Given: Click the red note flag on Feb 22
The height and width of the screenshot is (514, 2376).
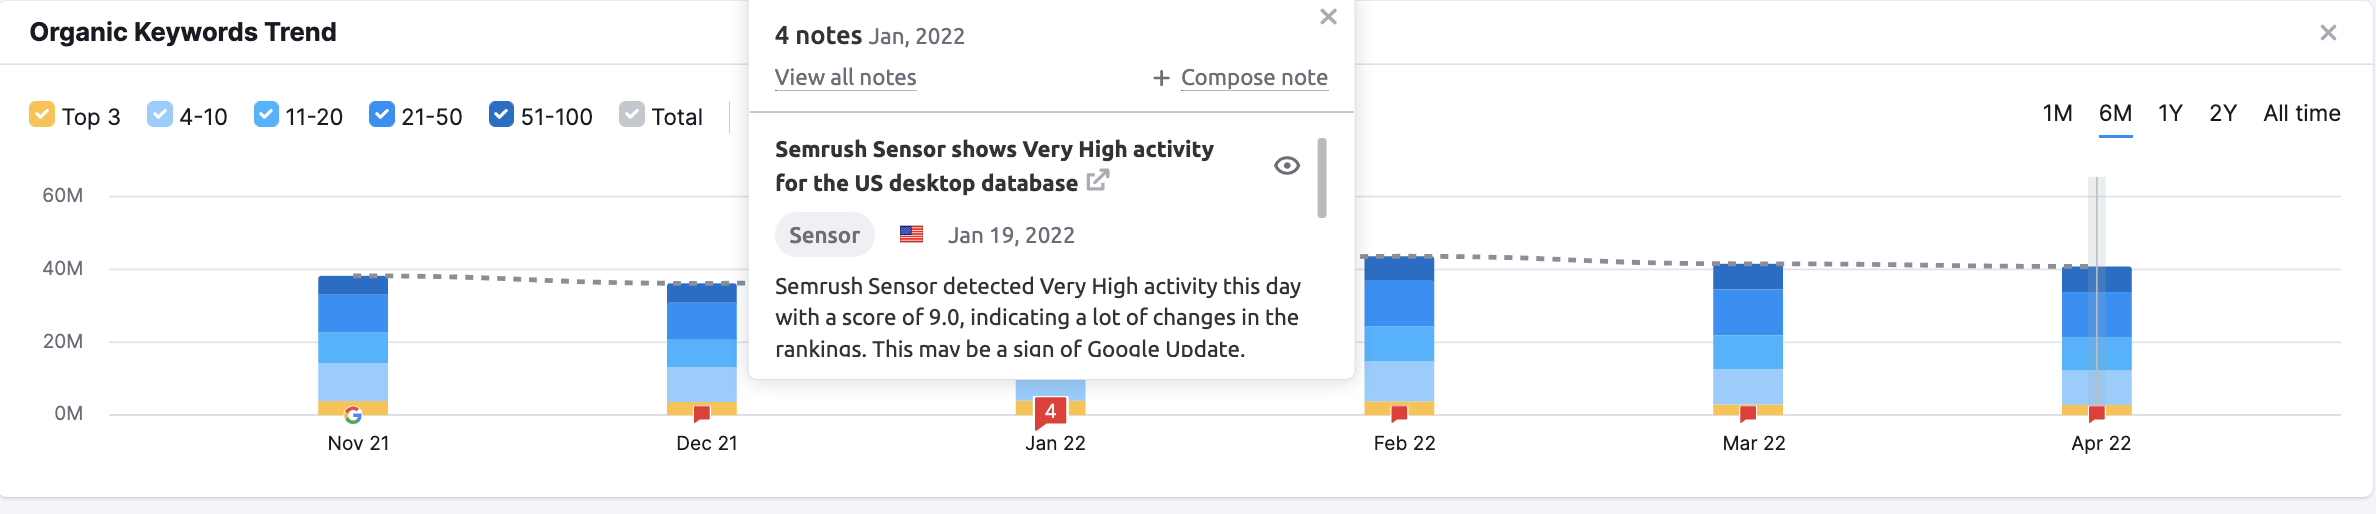Looking at the screenshot, I should tap(1399, 413).
